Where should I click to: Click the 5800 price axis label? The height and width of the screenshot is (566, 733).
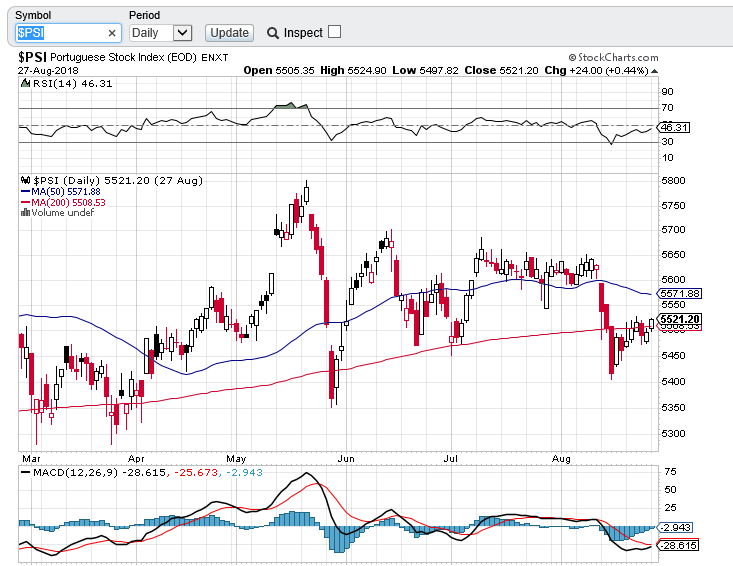[x=673, y=180]
